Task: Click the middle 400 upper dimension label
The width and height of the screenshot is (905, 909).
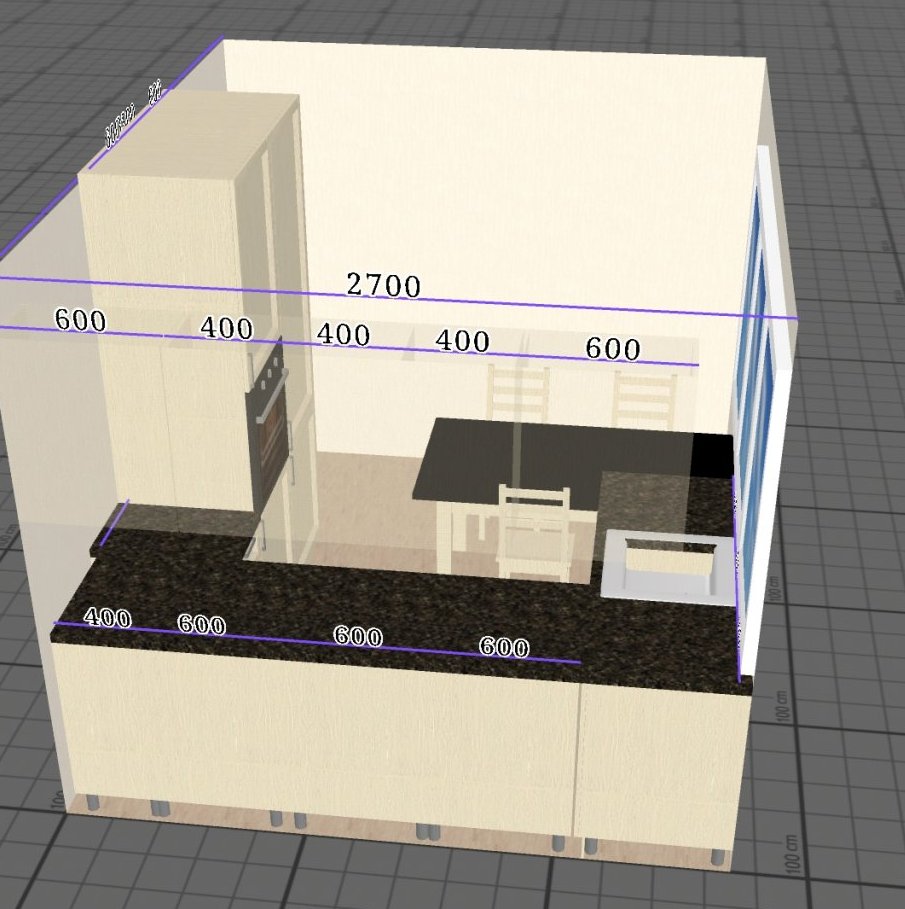Action: pyautogui.click(x=344, y=334)
